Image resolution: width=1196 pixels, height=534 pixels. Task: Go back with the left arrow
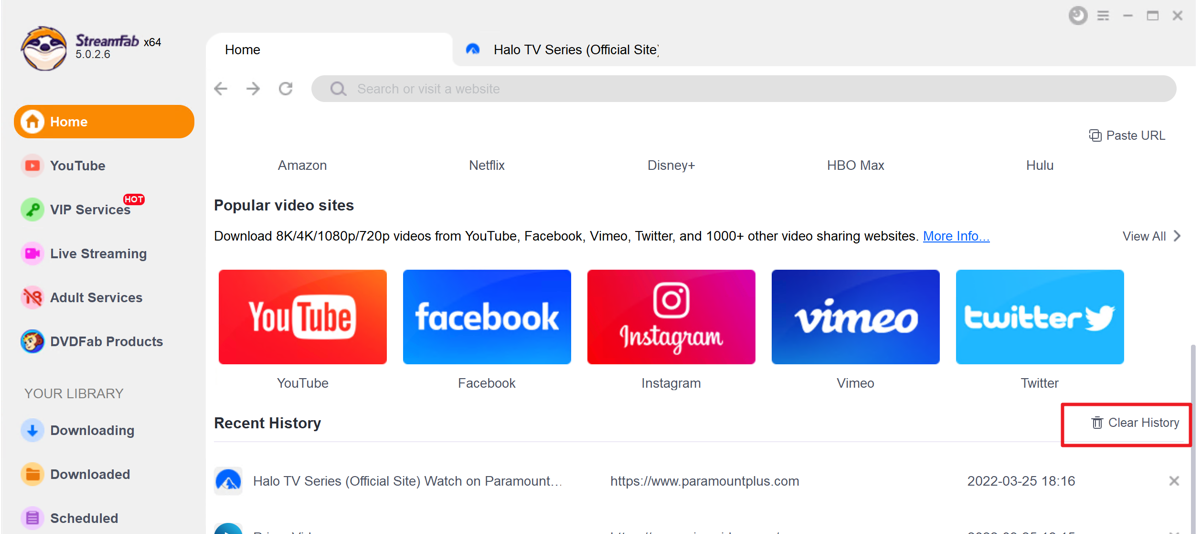click(220, 88)
